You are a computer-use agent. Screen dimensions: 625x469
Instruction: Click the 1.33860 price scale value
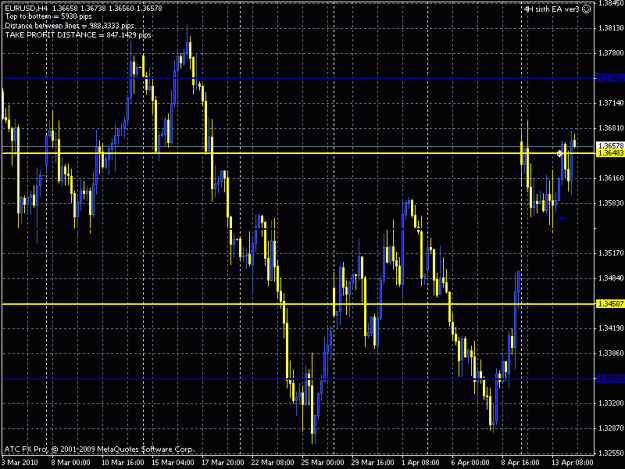(x=610, y=353)
